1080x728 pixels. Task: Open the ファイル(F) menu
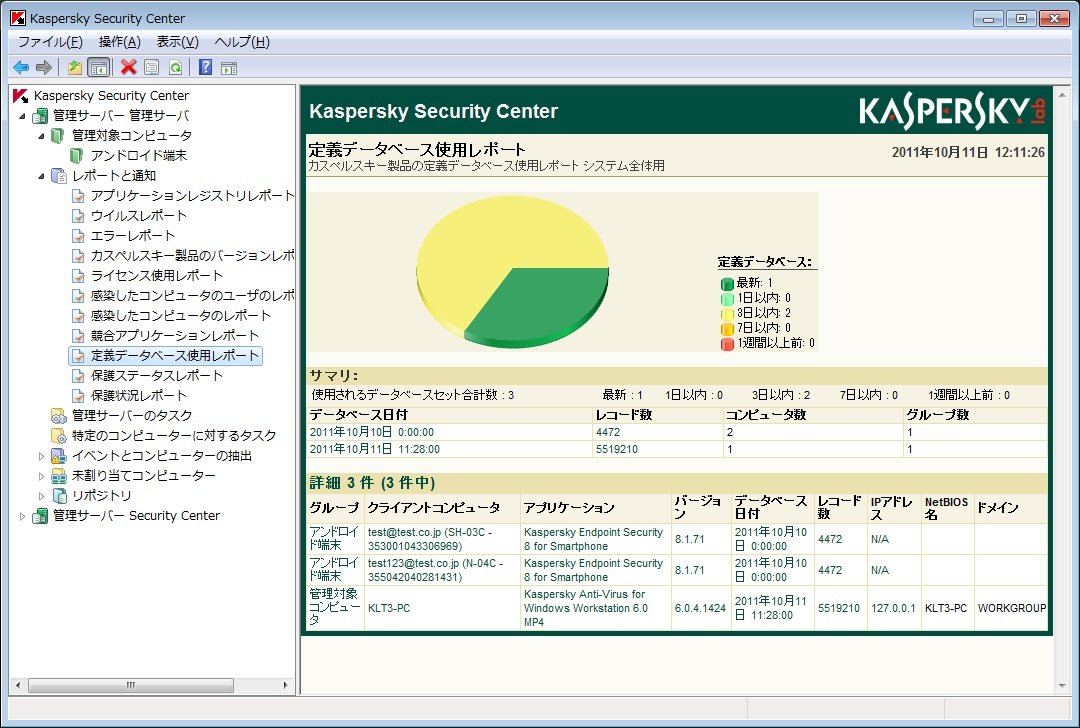pos(50,42)
